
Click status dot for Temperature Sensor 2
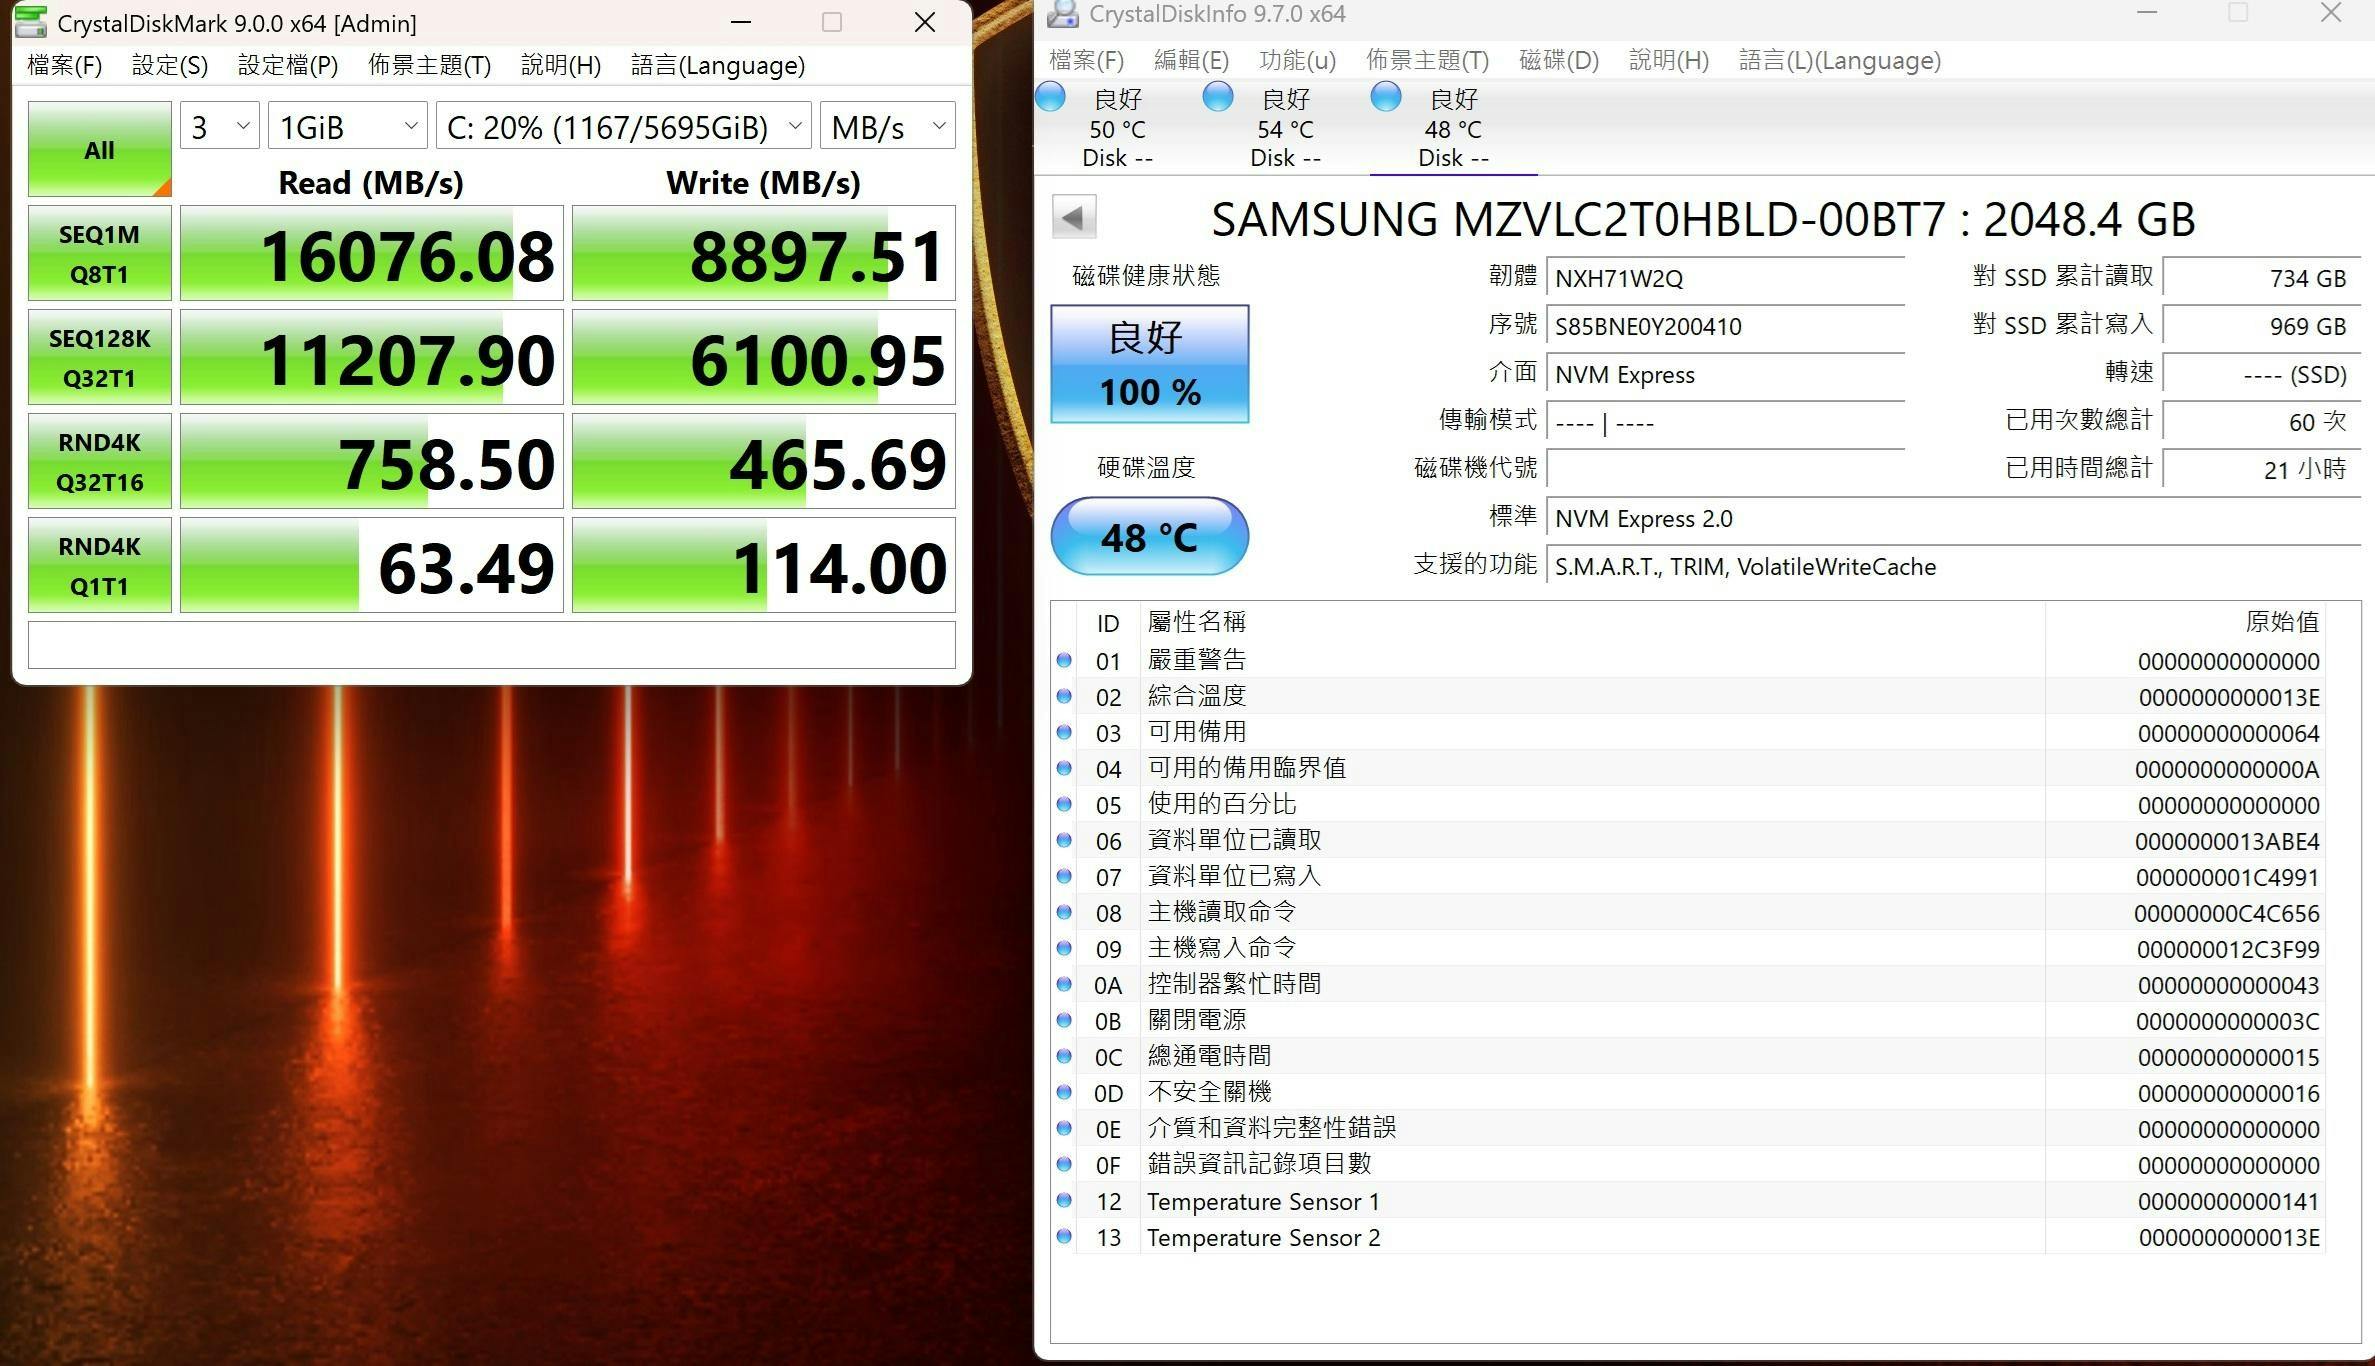tap(1064, 1236)
